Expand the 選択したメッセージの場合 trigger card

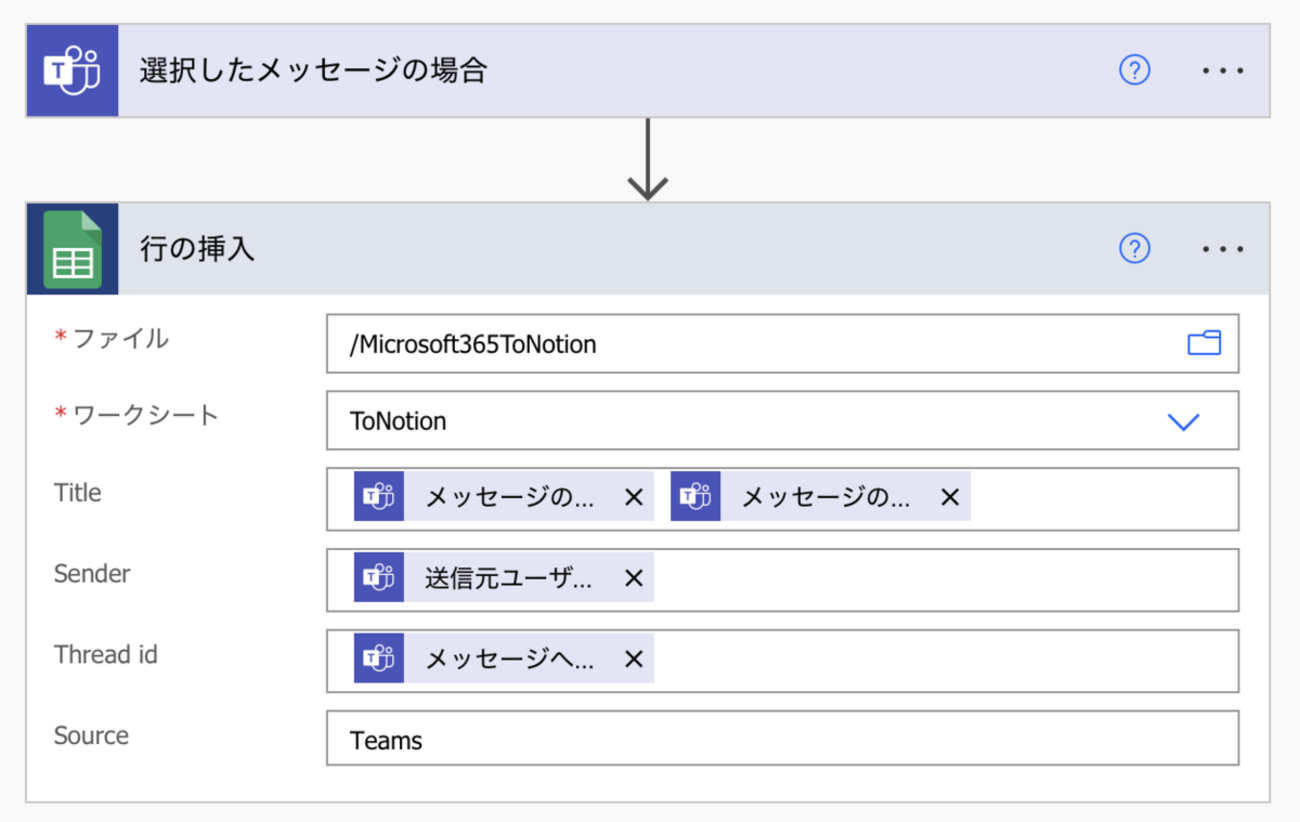(x=313, y=71)
